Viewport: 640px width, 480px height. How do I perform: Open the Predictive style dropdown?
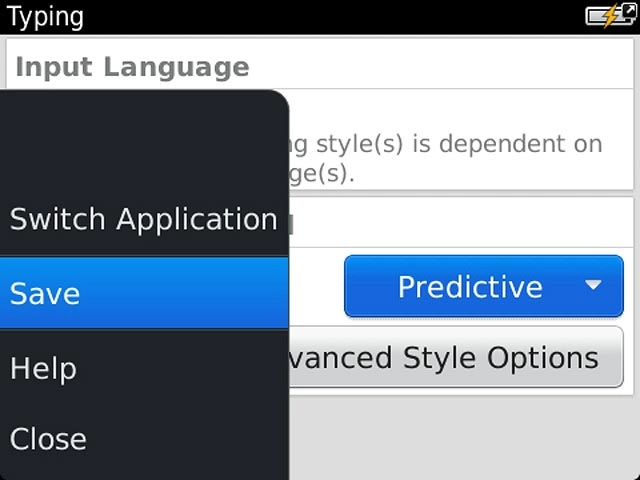pos(470,287)
